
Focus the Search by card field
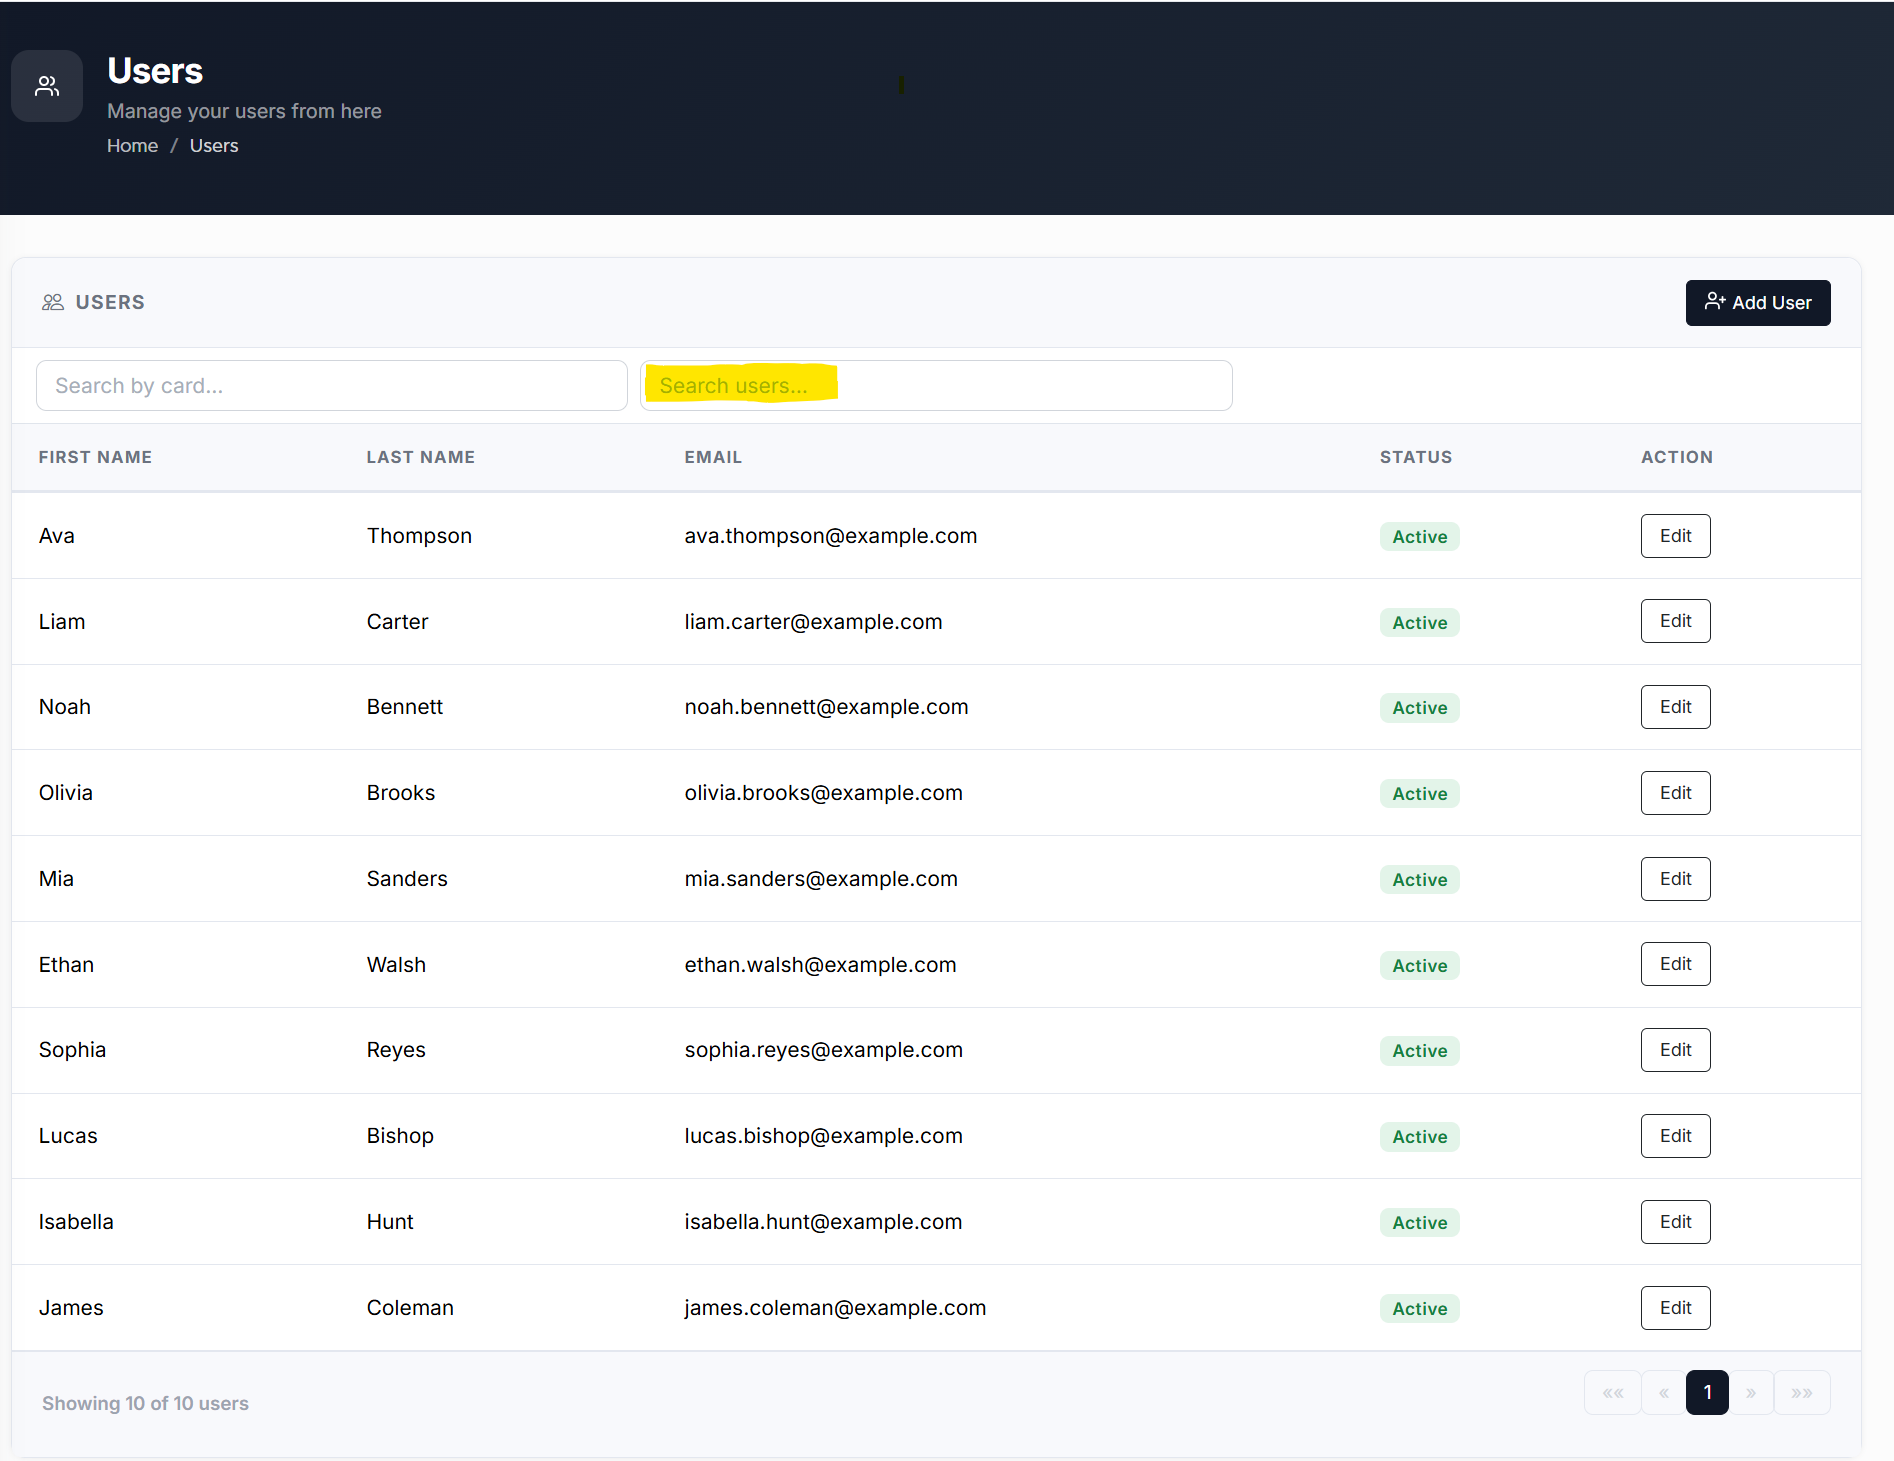click(332, 386)
